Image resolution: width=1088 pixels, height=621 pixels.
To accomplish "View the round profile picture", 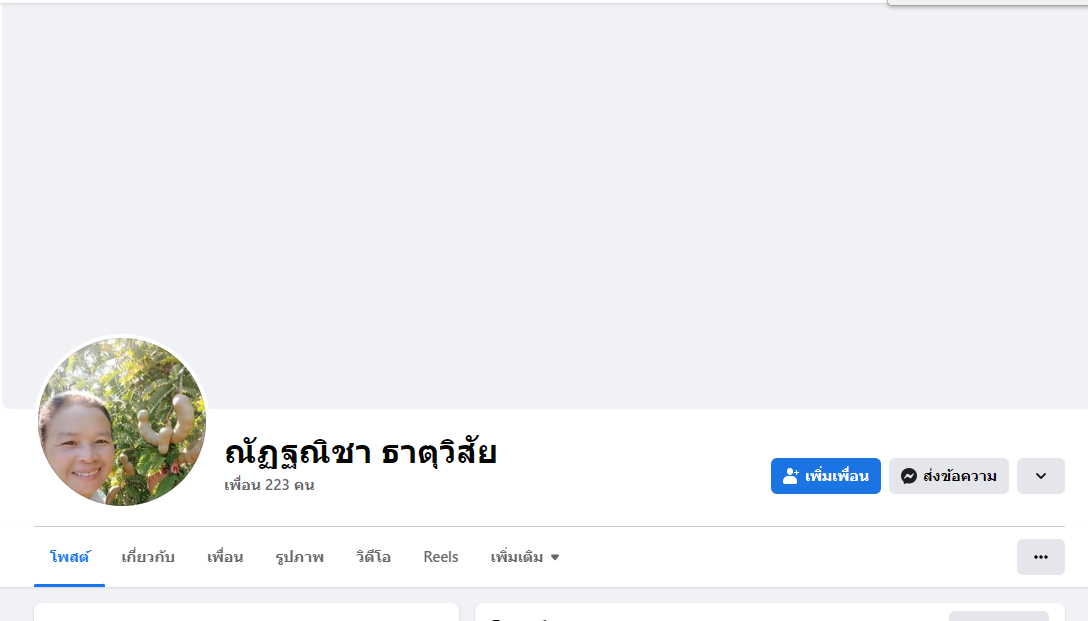I will coord(122,422).
